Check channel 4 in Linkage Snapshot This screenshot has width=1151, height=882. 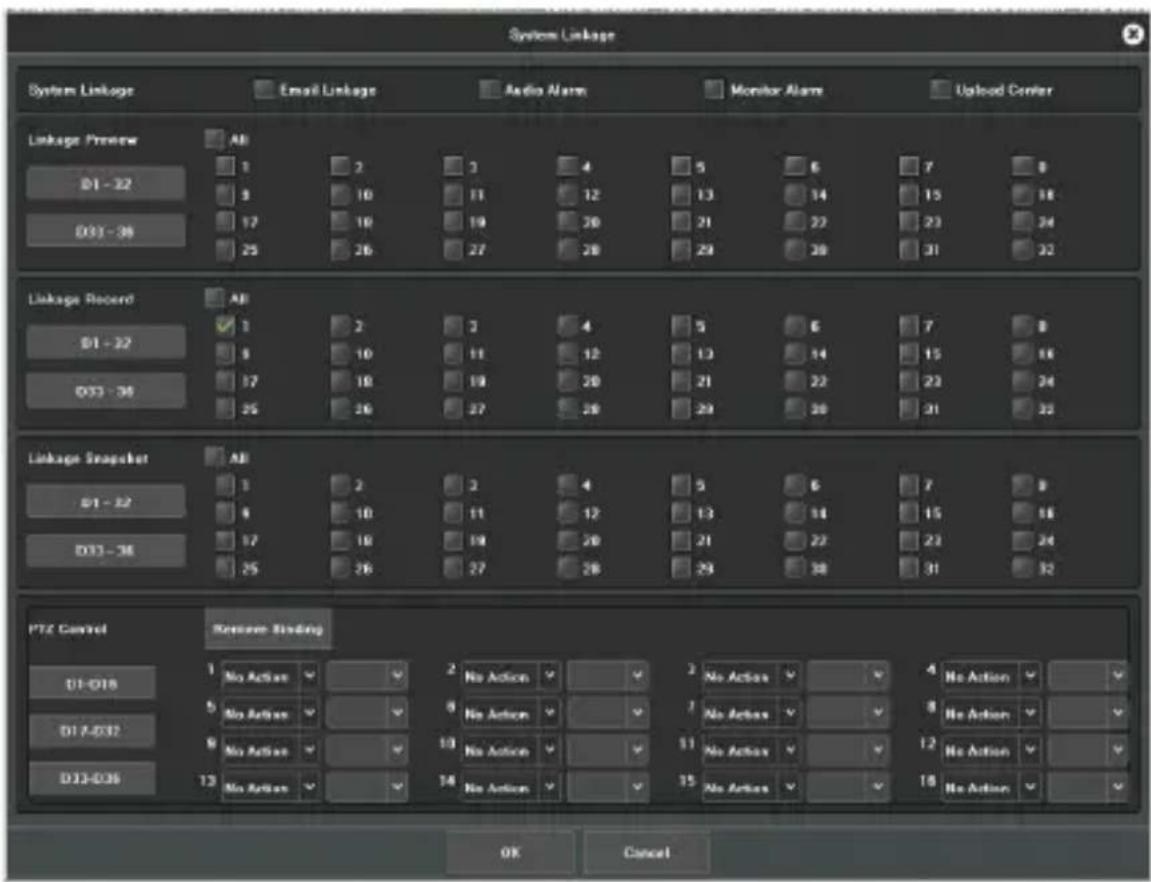tap(567, 485)
